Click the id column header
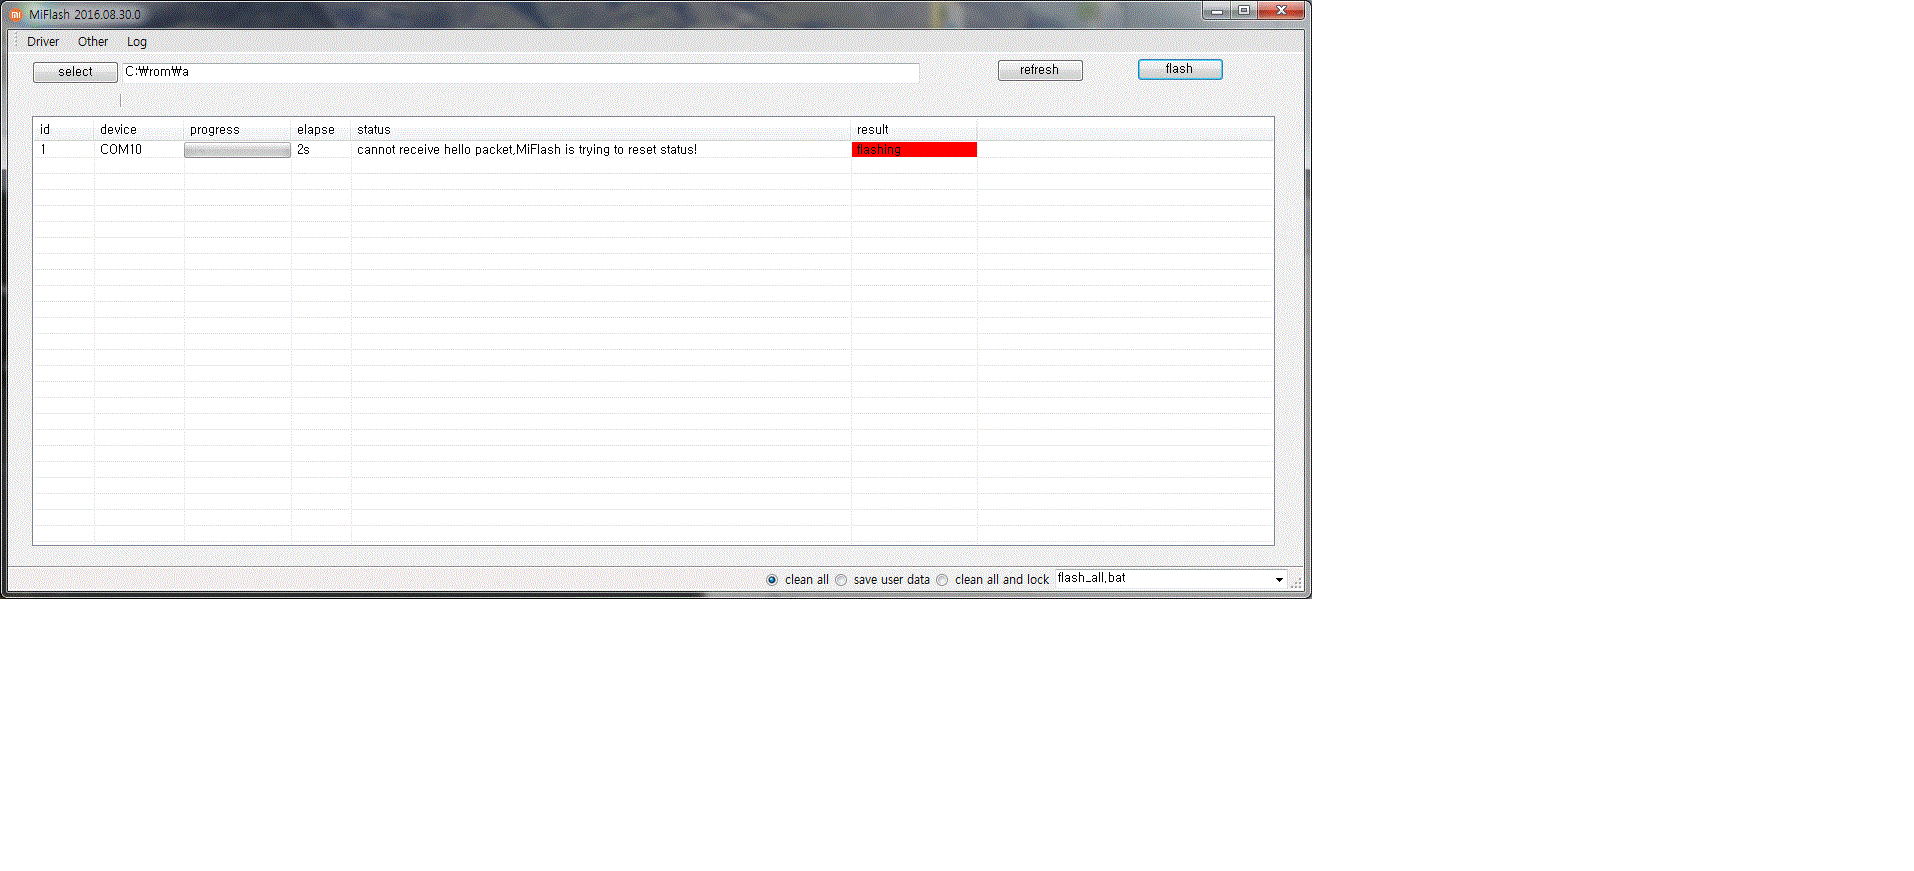Screen dimensions: 1914x871 tap(64, 130)
